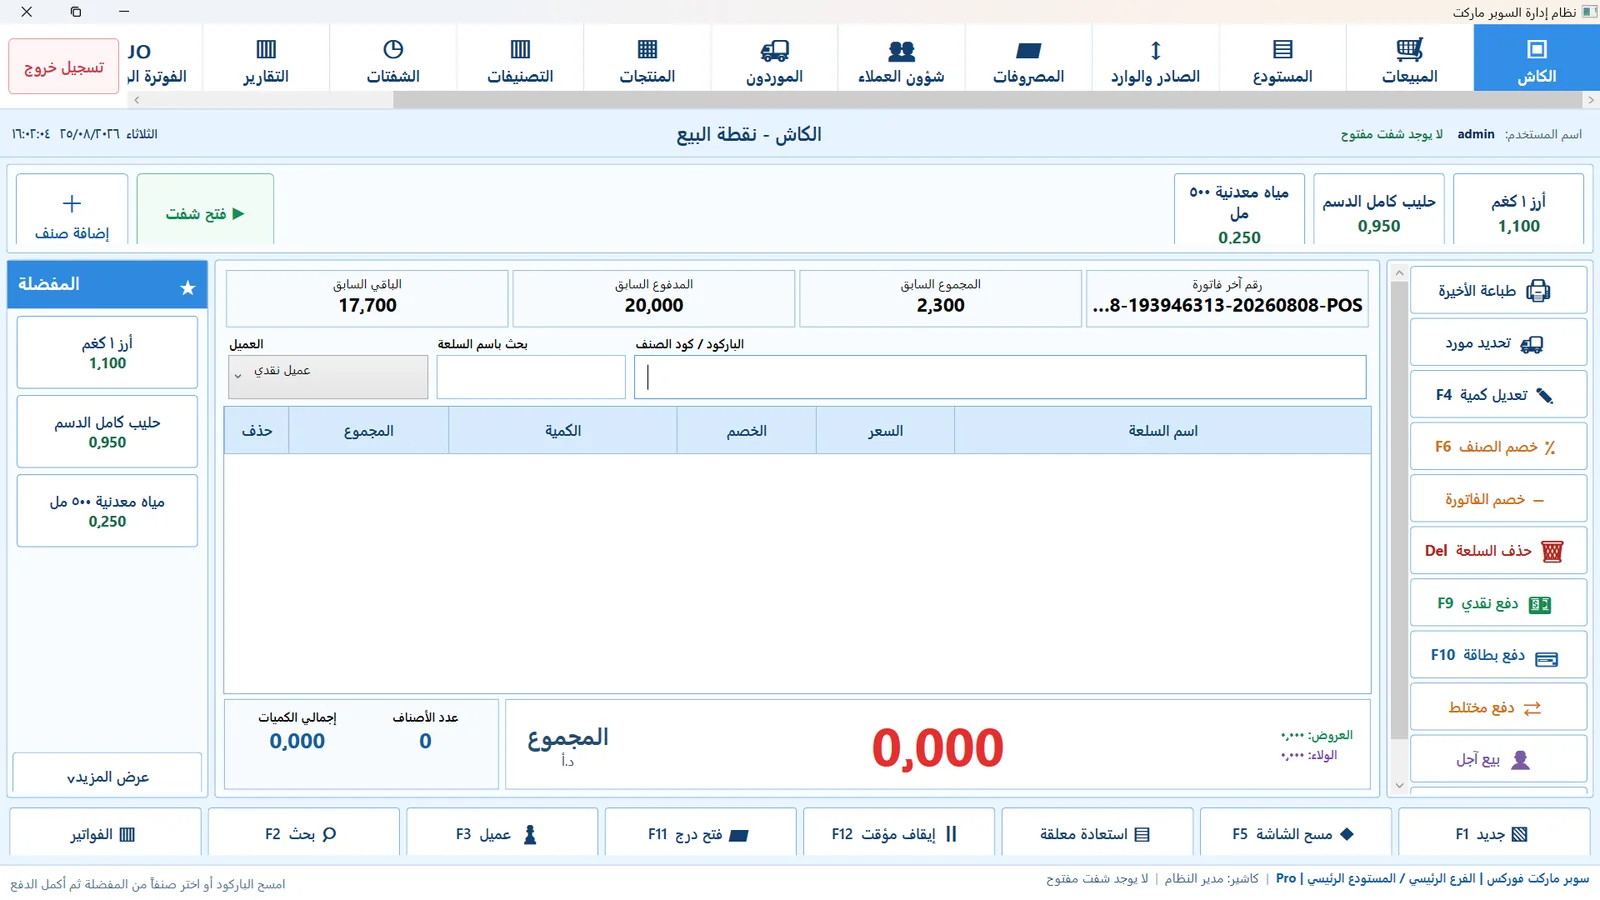Focus the الباركود / كود الصنف input field
This screenshot has width=1600, height=900.
1000,377
